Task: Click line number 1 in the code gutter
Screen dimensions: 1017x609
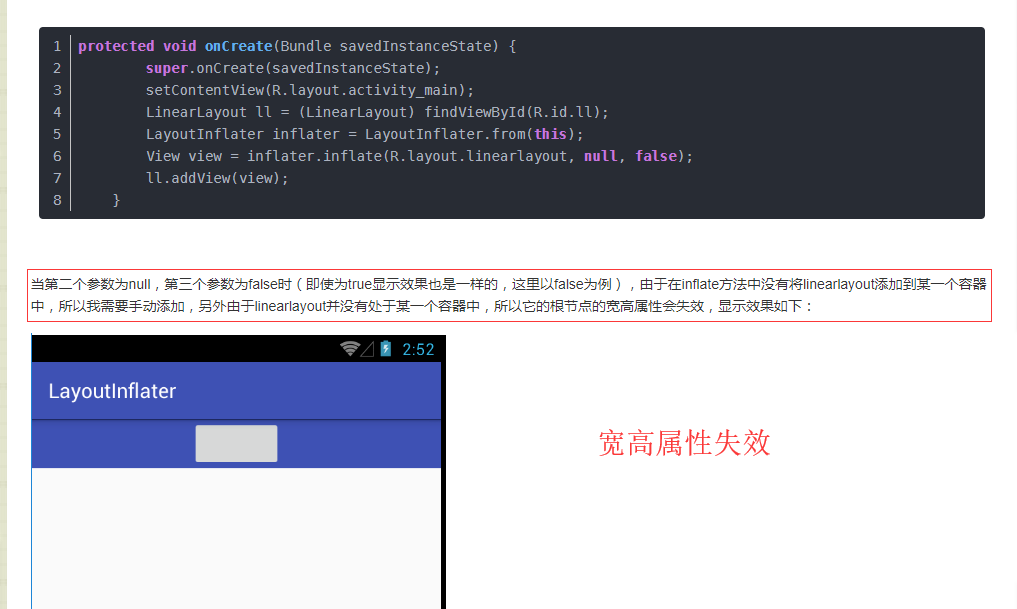Action: (x=57, y=46)
